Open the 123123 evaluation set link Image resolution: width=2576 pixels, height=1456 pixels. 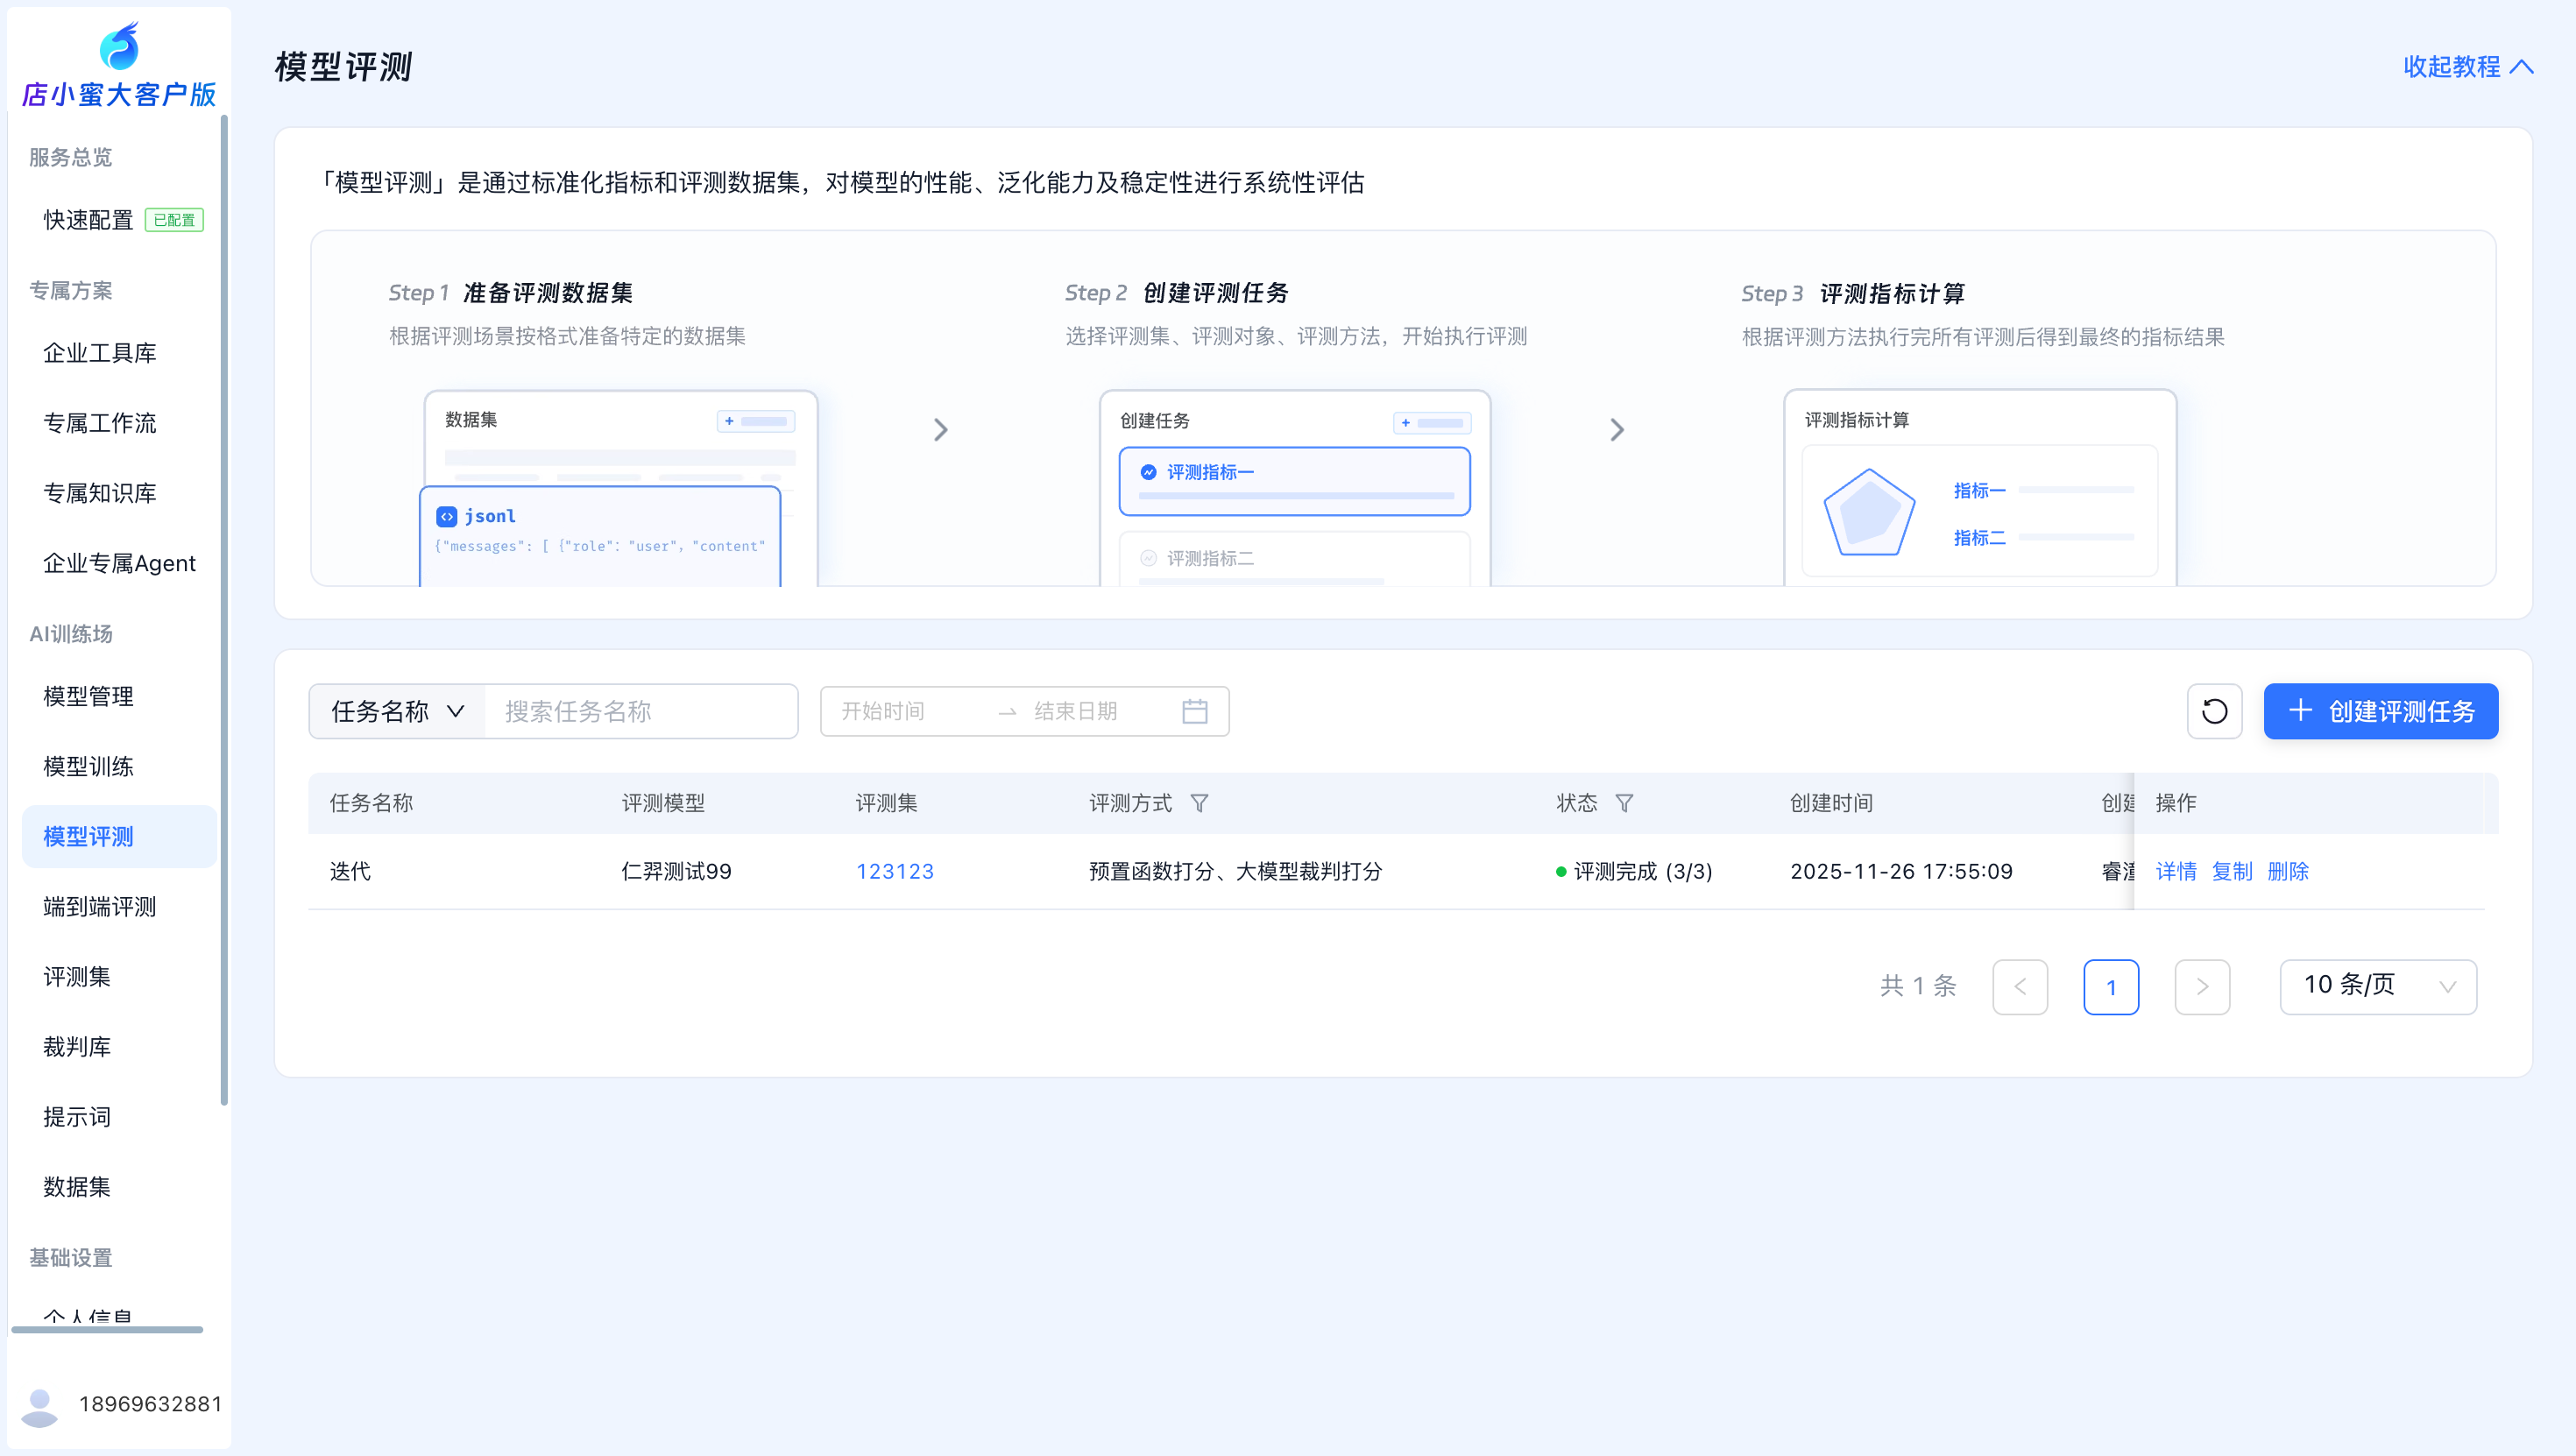[894, 871]
